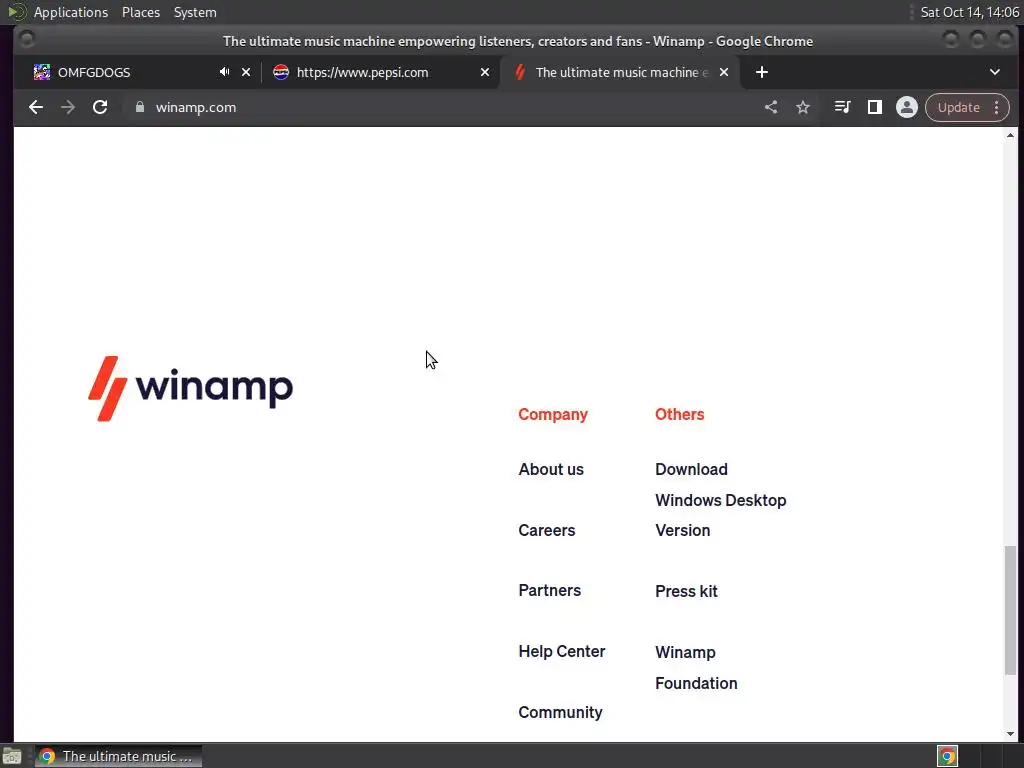The image size is (1024, 768).
Task: Close the Winamp tab
Action: pyautogui.click(x=724, y=72)
